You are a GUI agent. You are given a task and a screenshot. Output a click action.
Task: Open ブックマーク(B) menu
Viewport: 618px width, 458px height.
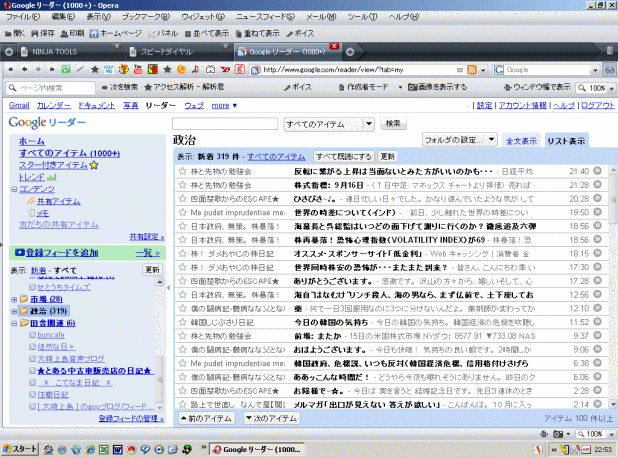tap(146, 17)
